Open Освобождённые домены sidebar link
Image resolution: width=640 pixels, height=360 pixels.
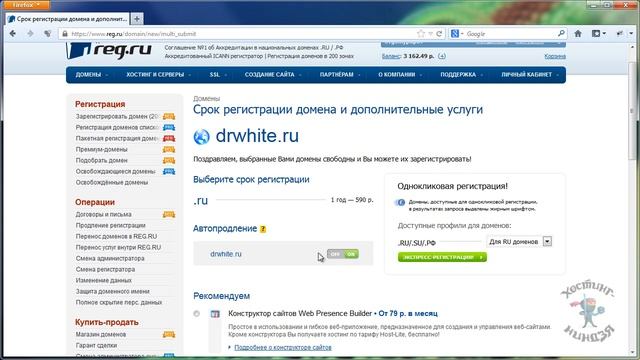pos(112,182)
